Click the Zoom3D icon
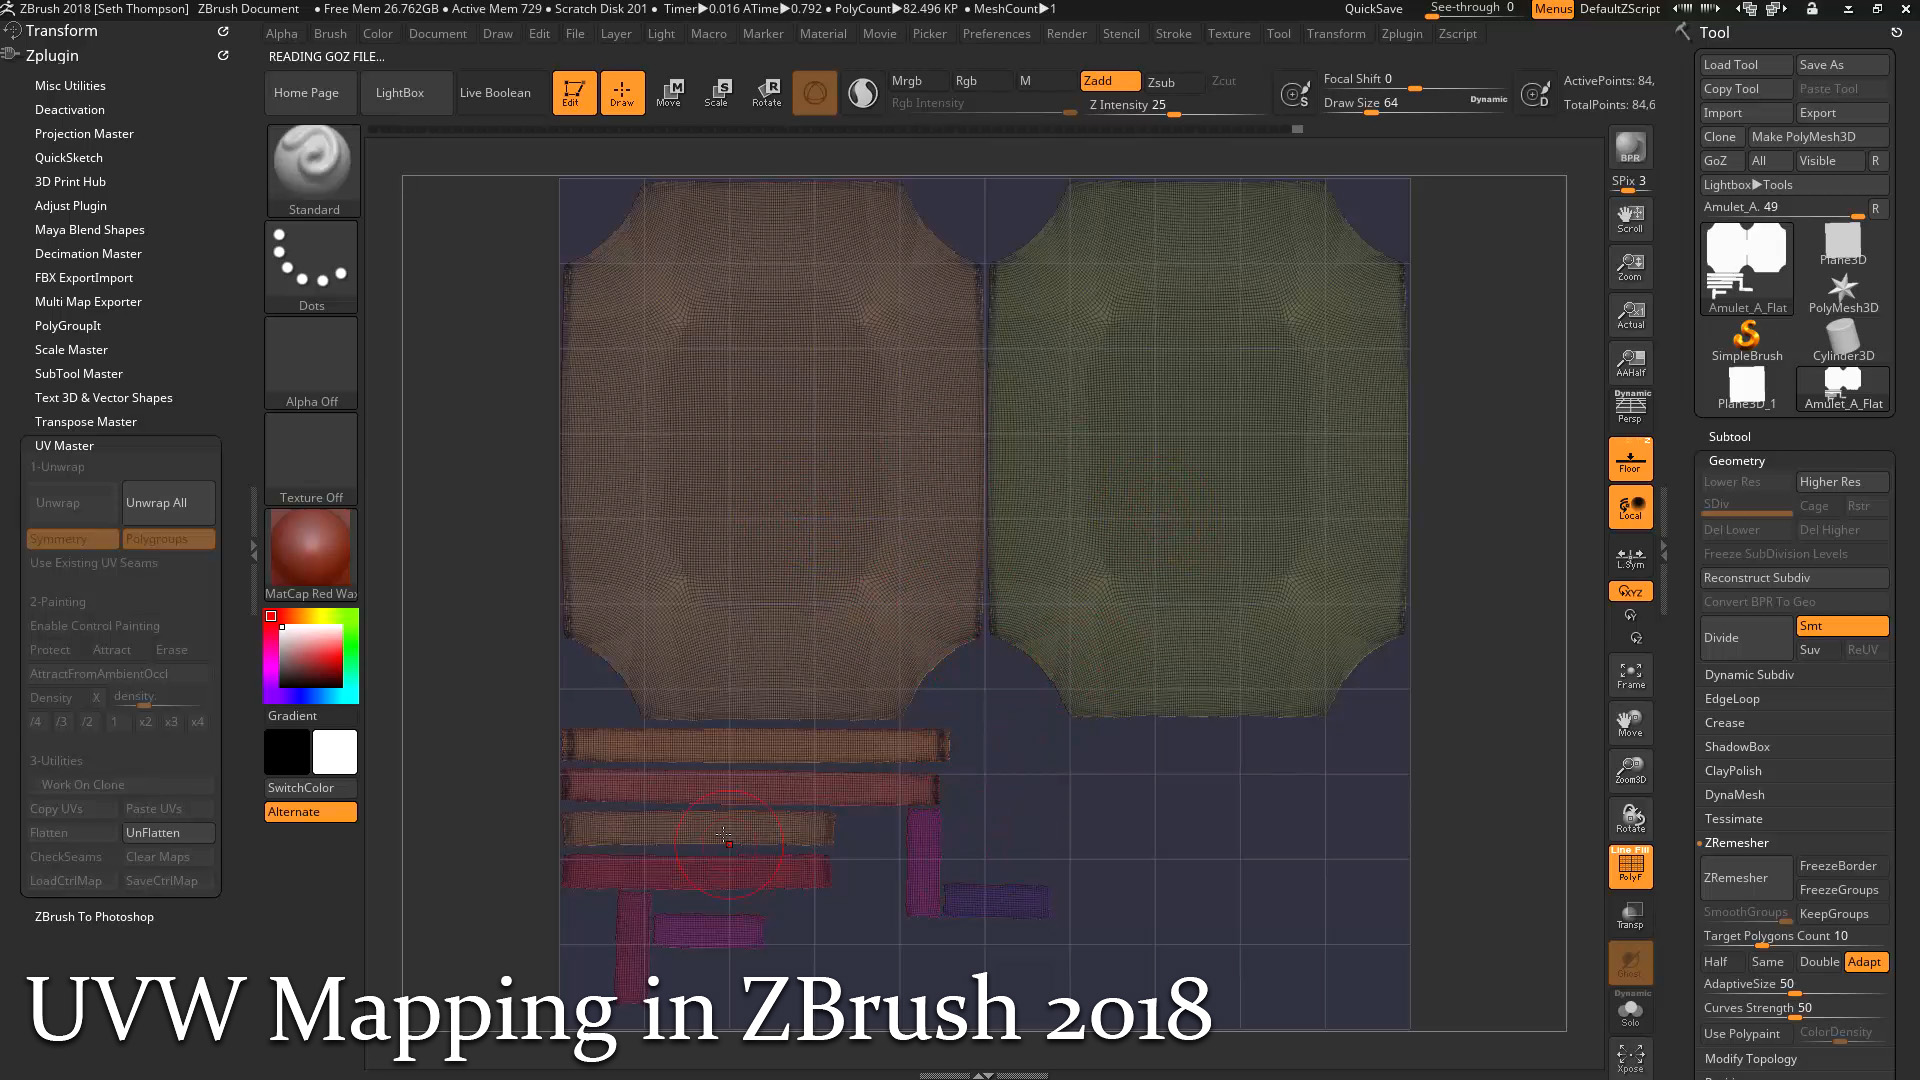The image size is (1920, 1080). [1630, 770]
